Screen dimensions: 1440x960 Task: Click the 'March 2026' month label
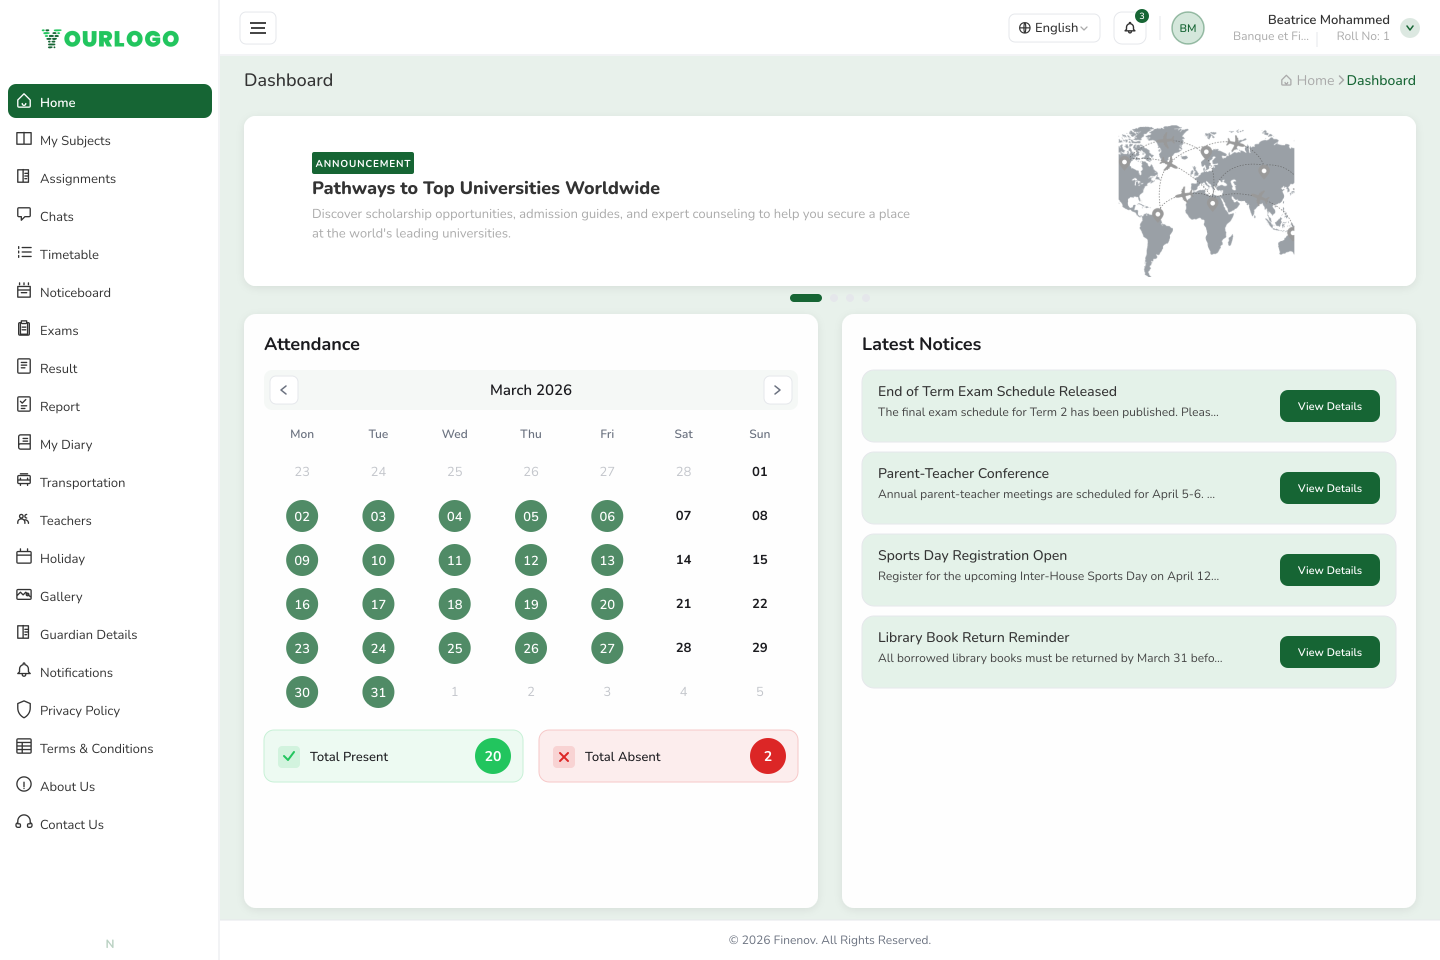coord(531,390)
